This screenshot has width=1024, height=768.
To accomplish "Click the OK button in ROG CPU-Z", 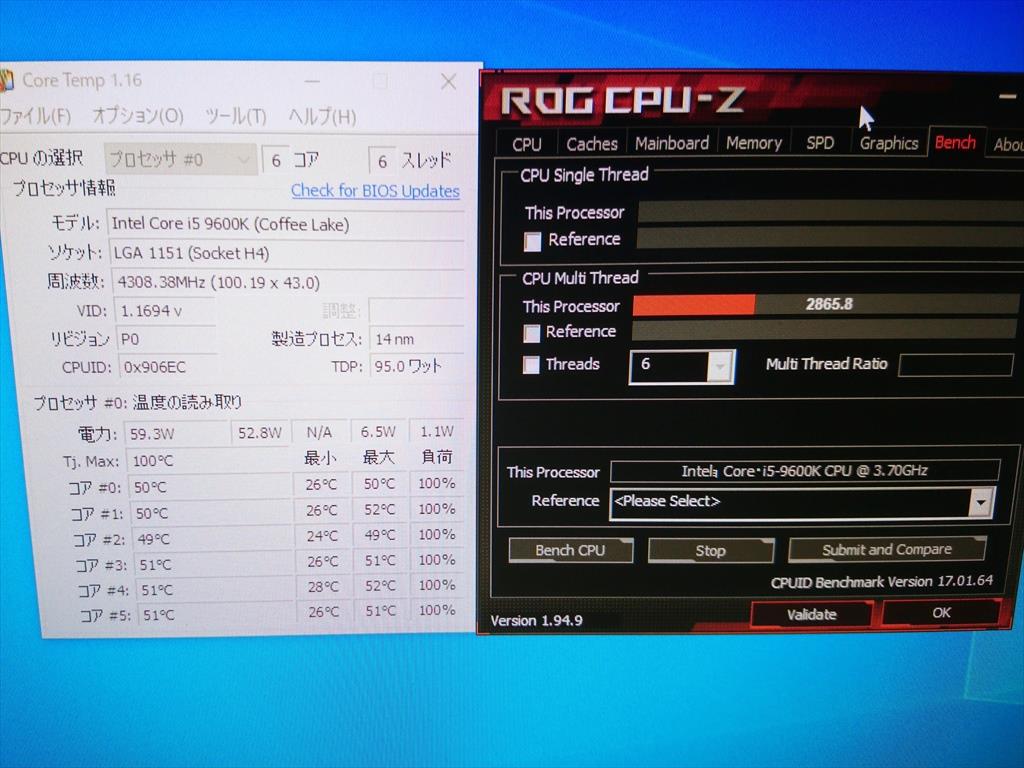I will 940,613.
